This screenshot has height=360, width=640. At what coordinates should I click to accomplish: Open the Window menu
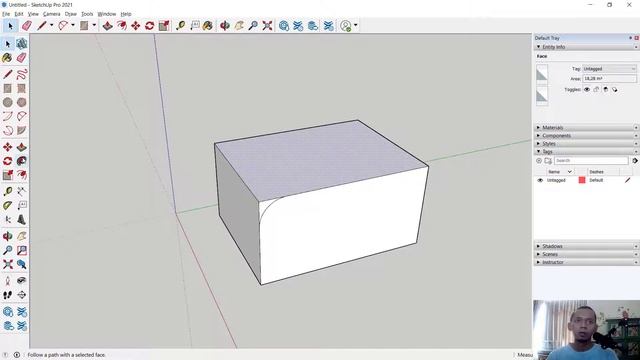107,14
